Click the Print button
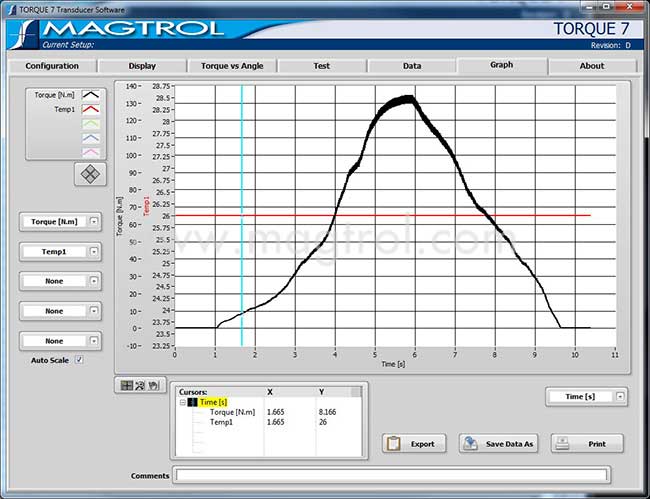 coord(587,443)
